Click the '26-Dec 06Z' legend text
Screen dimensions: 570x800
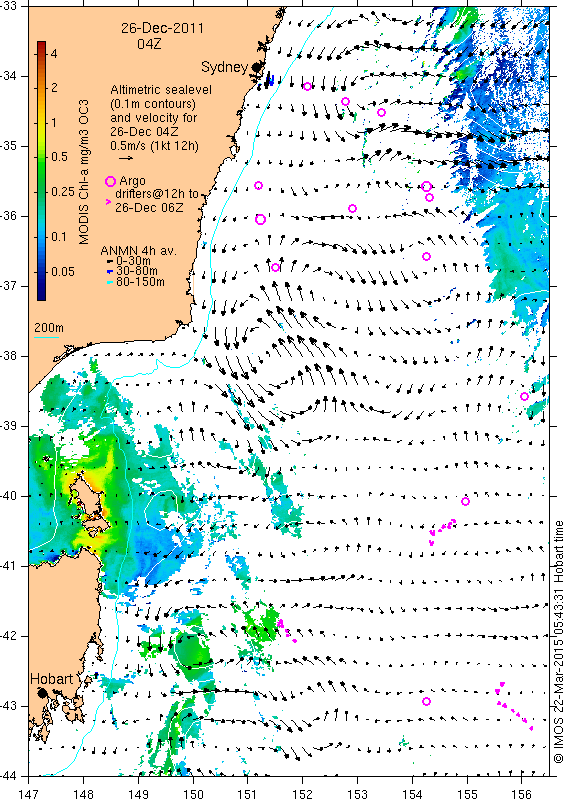tap(149, 208)
